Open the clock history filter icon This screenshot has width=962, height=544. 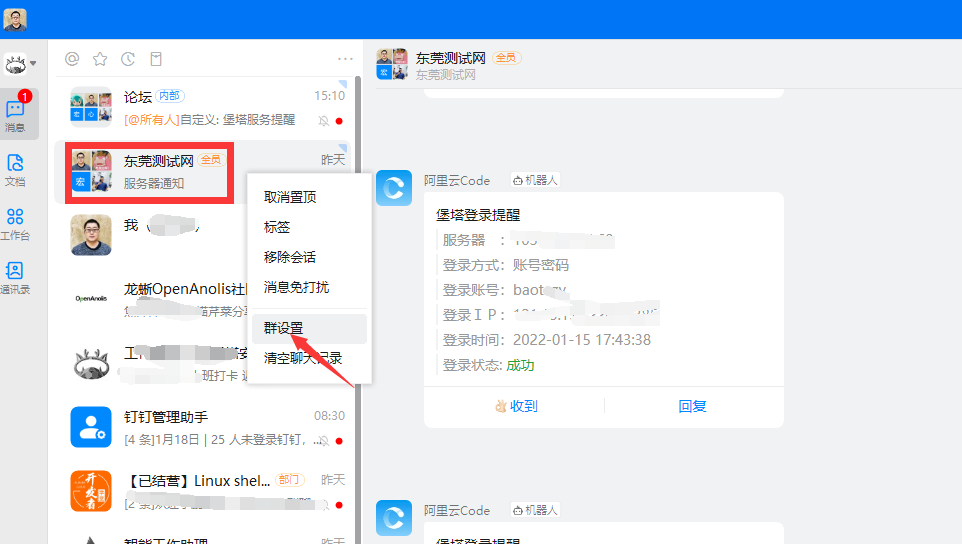128,59
